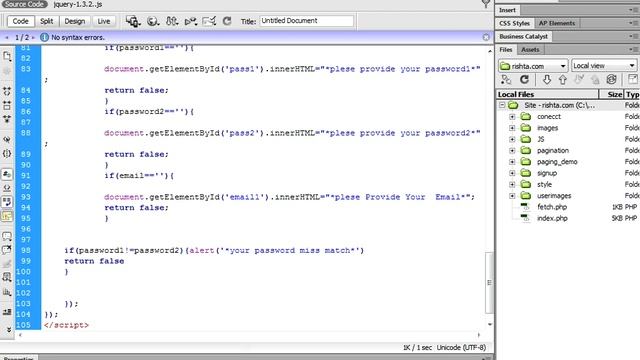
Task: Click the code editor vertical scrollbar thumb
Action: click(489, 282)
